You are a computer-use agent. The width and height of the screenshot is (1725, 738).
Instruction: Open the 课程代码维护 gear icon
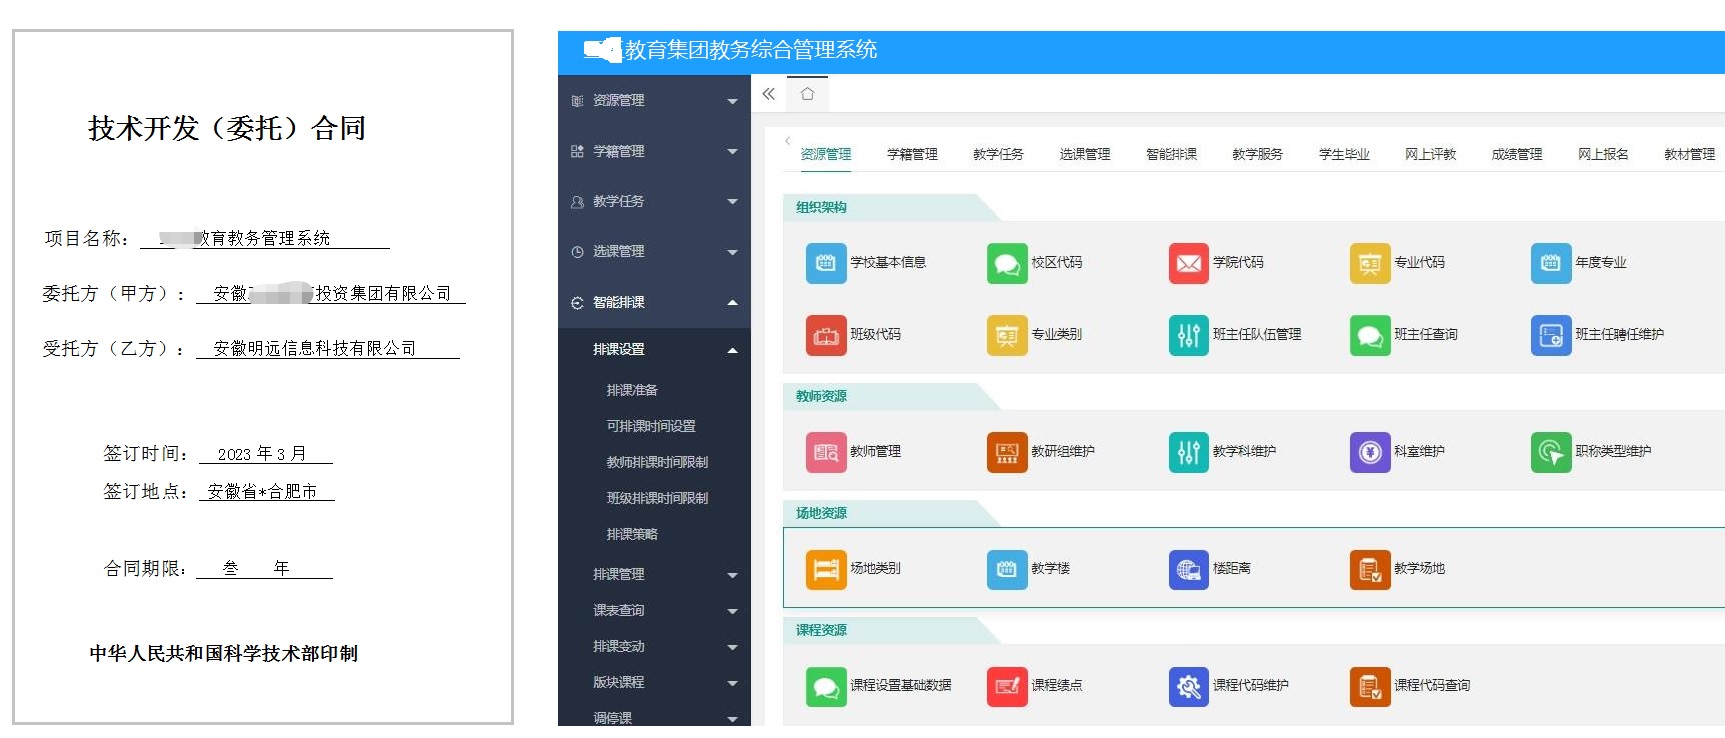[x=1189, y=686]
